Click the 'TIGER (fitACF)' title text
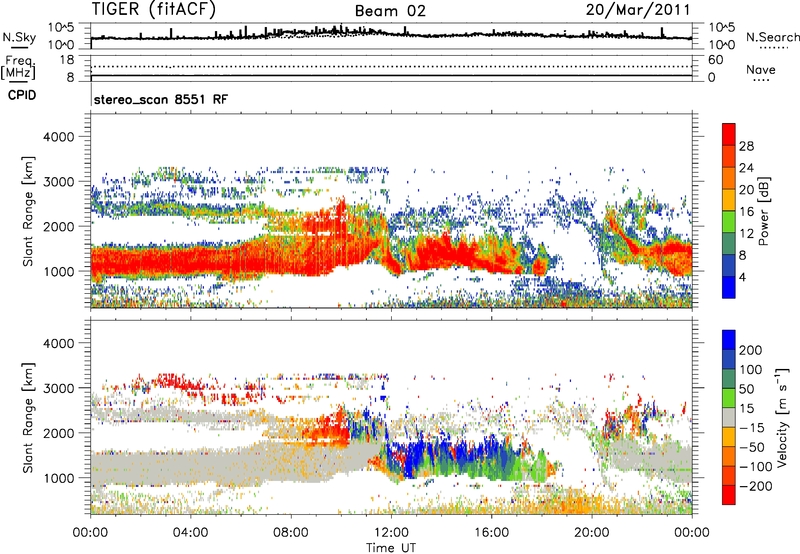The width and height of the screenshot is (800, 554). 154,9
